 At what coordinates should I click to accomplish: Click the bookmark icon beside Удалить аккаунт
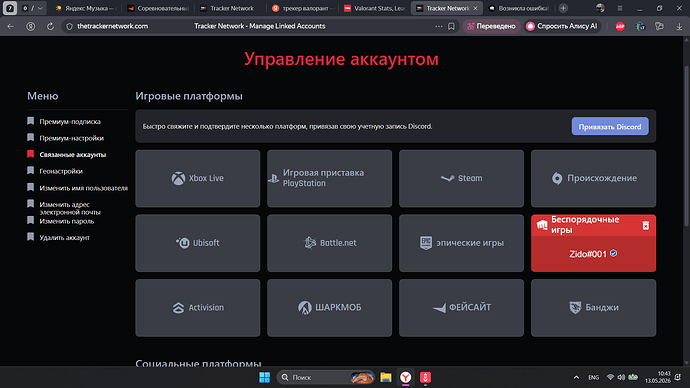[x=30, y=237]
